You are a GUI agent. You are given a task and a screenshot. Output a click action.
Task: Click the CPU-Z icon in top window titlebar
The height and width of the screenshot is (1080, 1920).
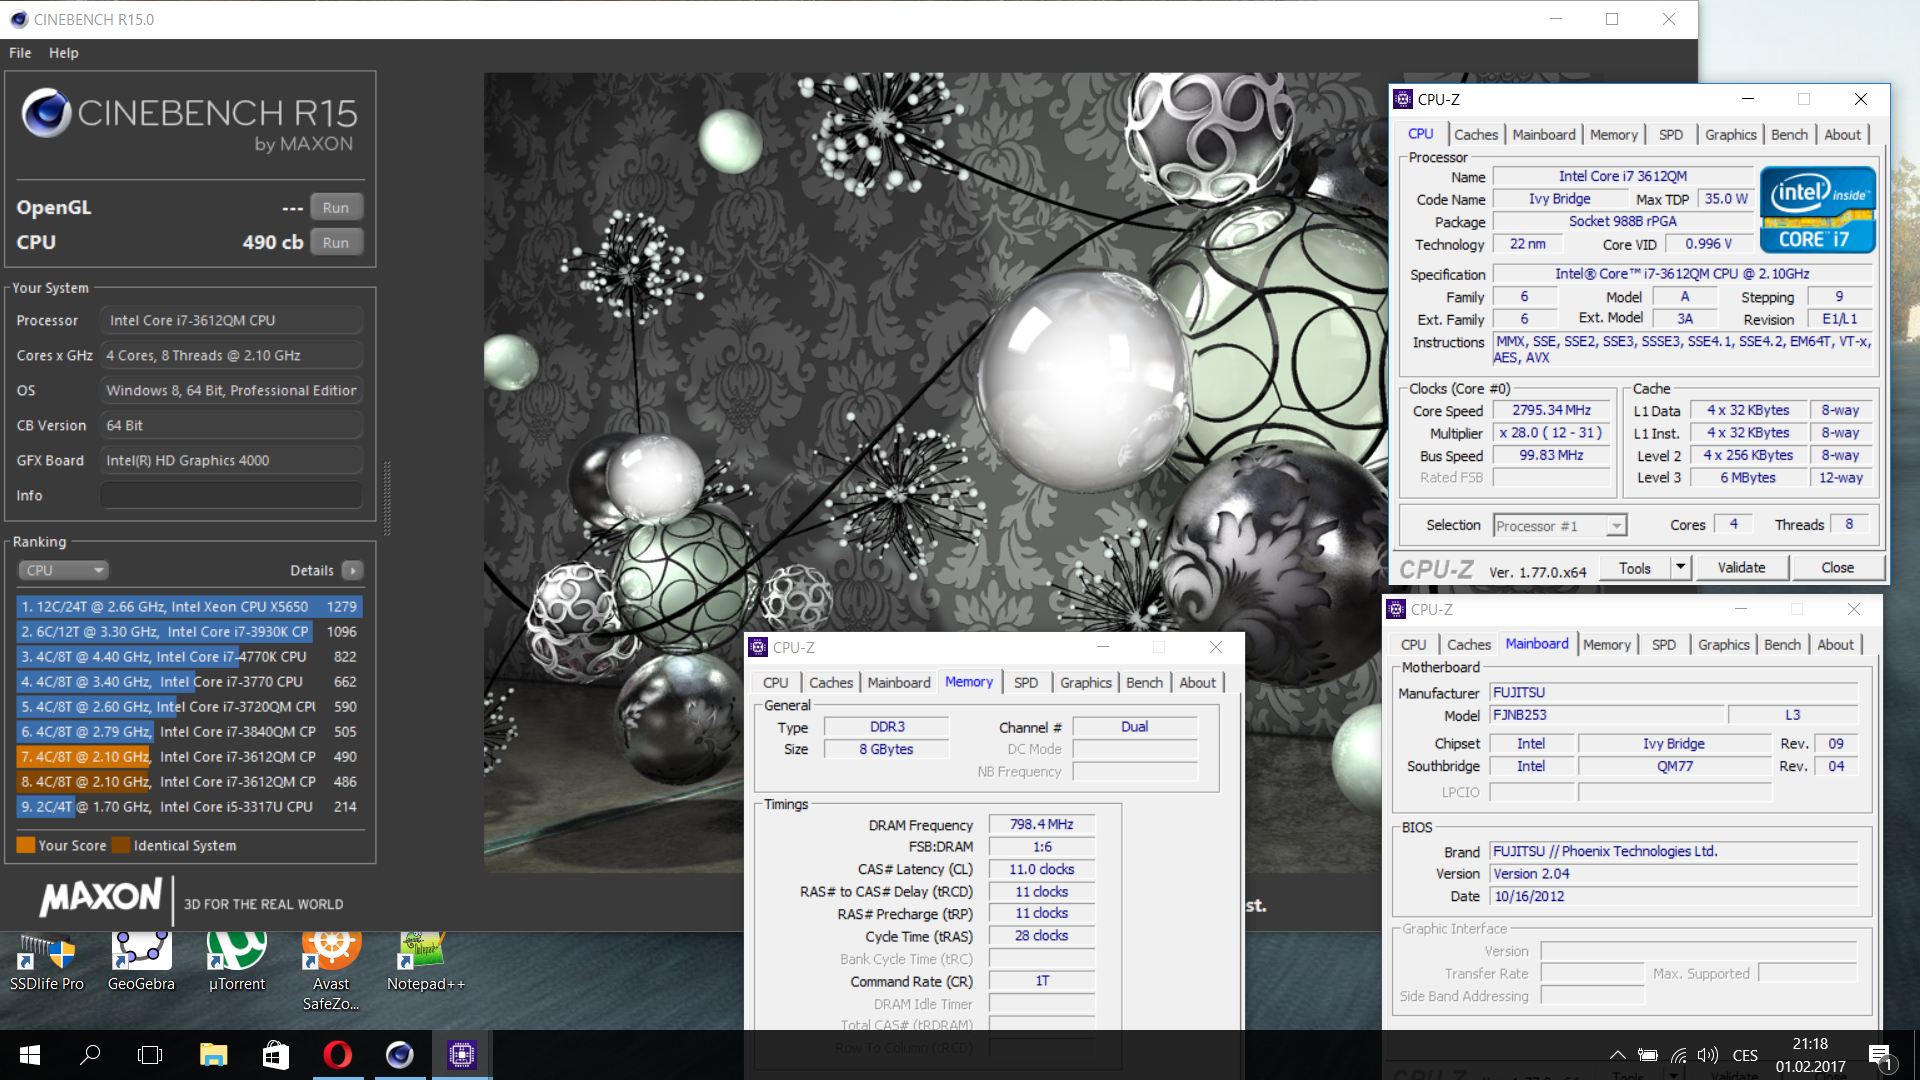[x=1403, y=99]
